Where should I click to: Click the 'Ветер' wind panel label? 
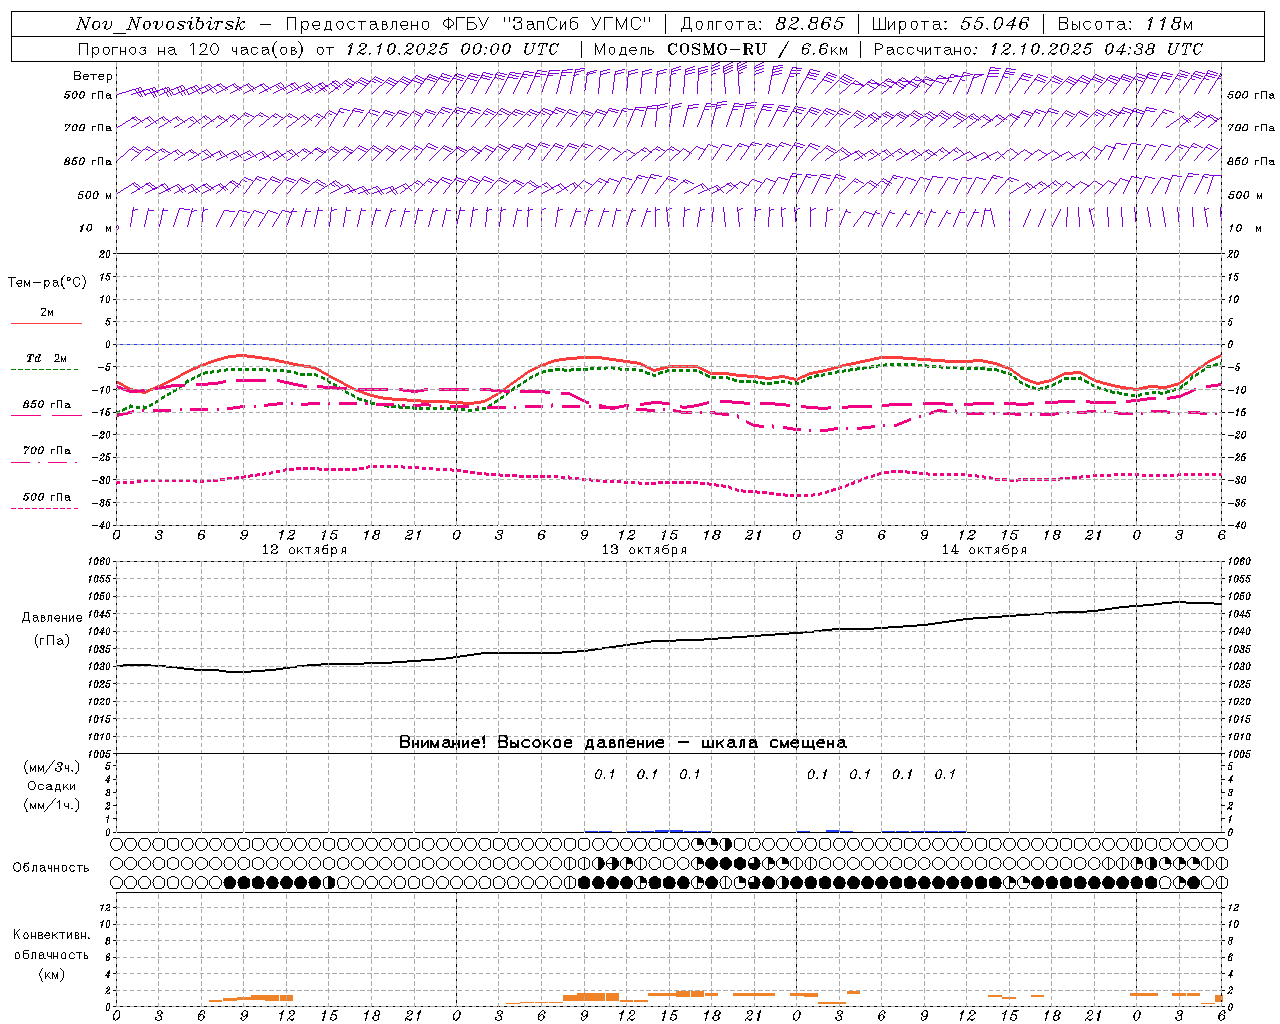(x=93, y=76)
